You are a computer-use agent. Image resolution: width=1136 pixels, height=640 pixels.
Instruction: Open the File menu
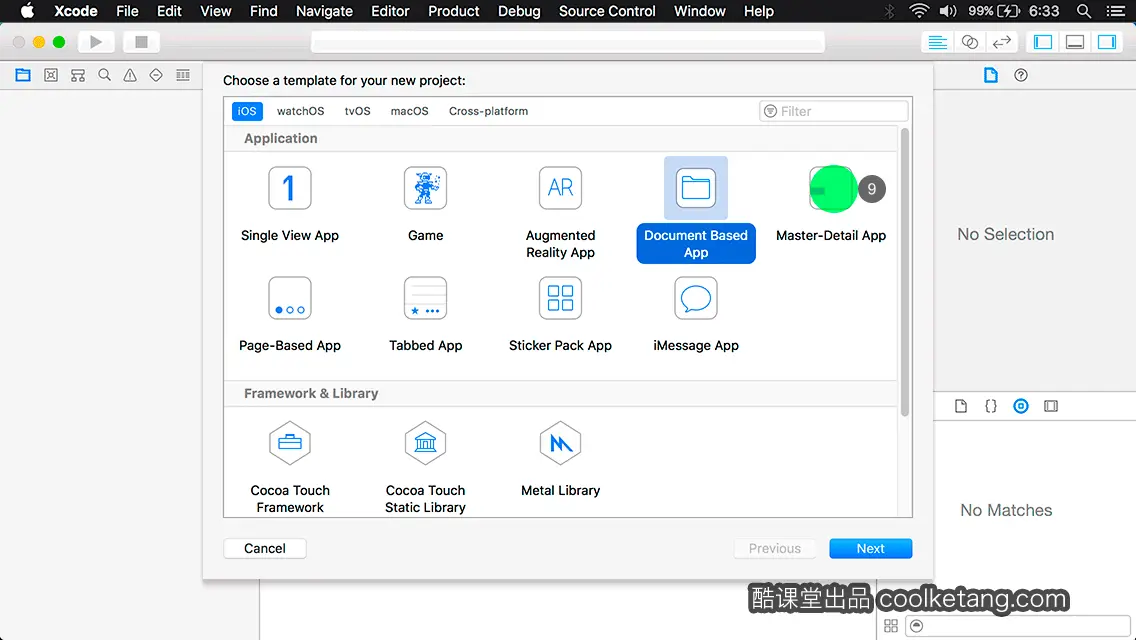(x=128, y=11)
